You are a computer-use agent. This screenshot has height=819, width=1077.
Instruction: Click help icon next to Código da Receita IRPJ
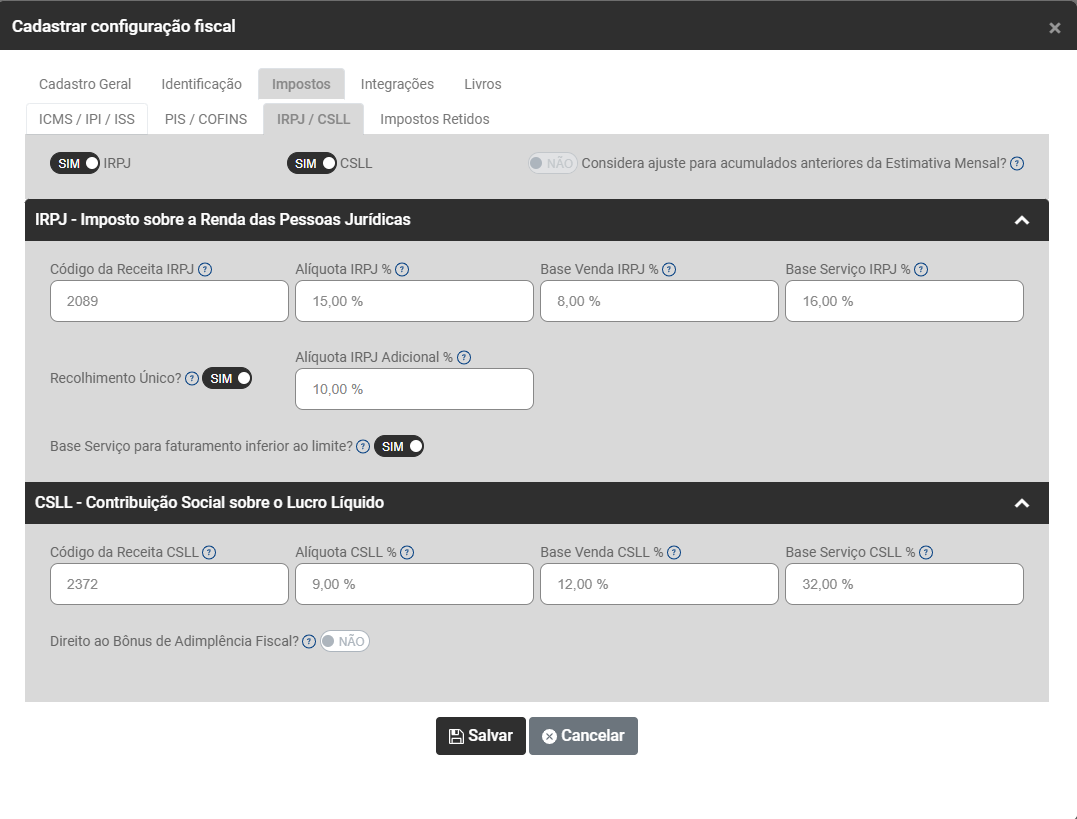(x=205, y=270)
